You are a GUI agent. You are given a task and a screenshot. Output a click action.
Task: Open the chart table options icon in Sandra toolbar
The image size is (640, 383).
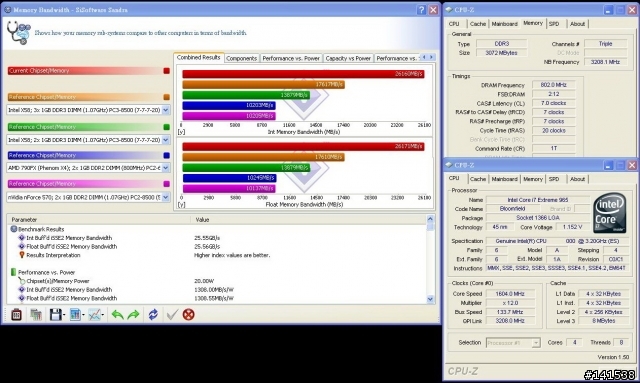click(x=75, y=314)
